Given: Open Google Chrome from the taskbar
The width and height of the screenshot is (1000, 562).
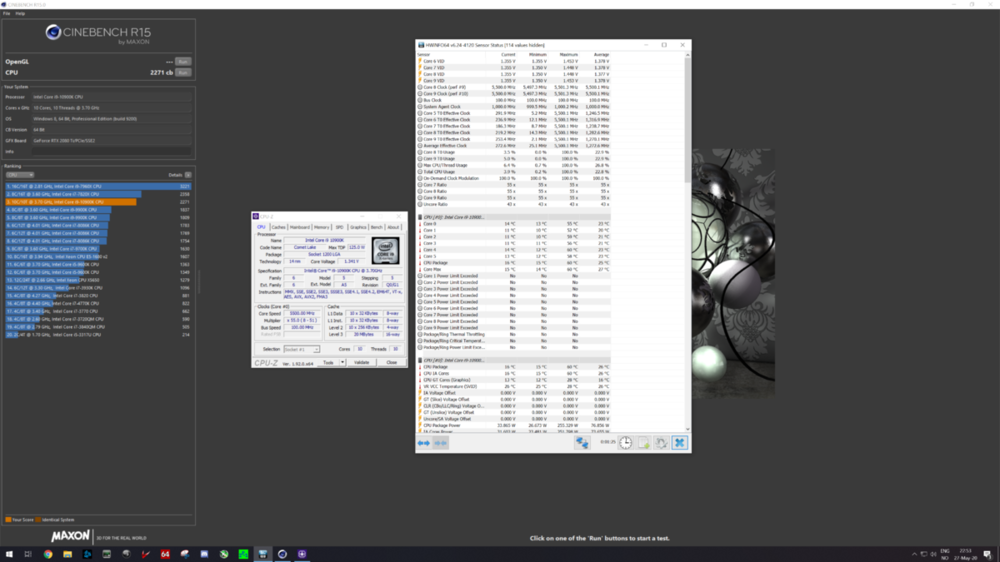Looking at the screenshot, I should click(48, 554).
